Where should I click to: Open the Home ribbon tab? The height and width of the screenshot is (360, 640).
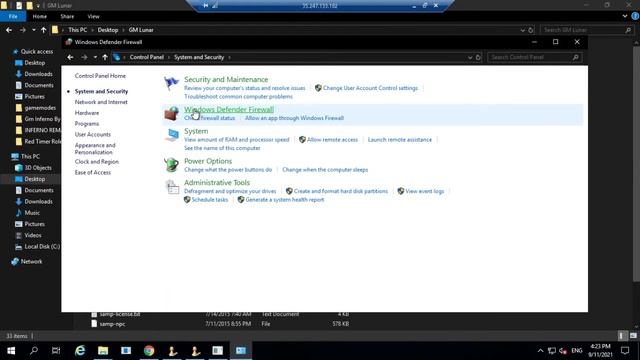(x=40, y=16)
